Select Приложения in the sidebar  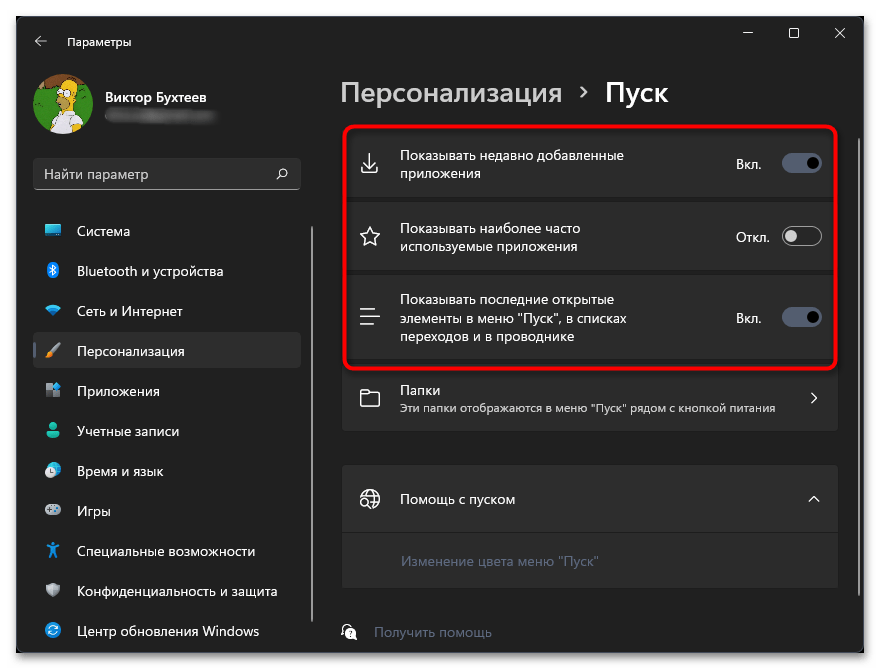pos(117,391)
